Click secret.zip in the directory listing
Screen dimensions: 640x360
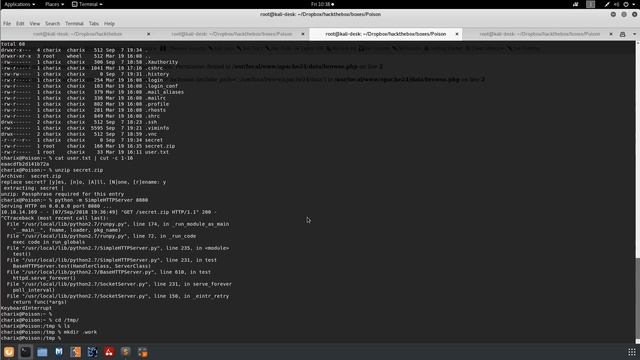[160, 146]
